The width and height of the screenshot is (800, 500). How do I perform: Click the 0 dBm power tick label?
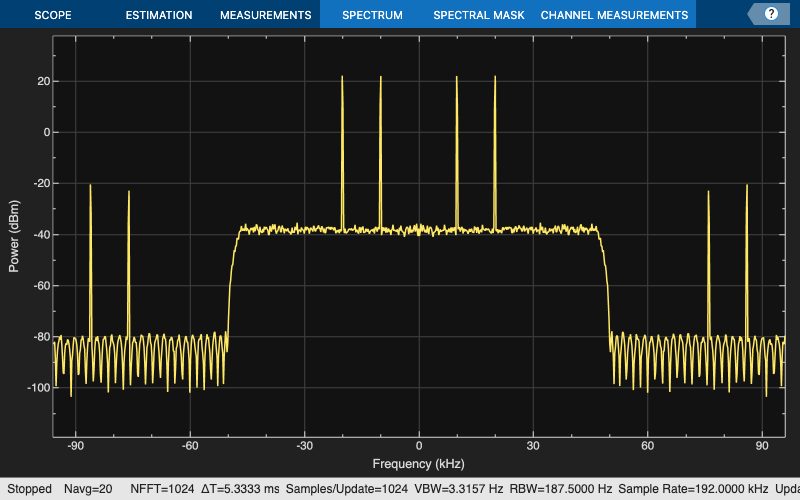click(47, 132)
